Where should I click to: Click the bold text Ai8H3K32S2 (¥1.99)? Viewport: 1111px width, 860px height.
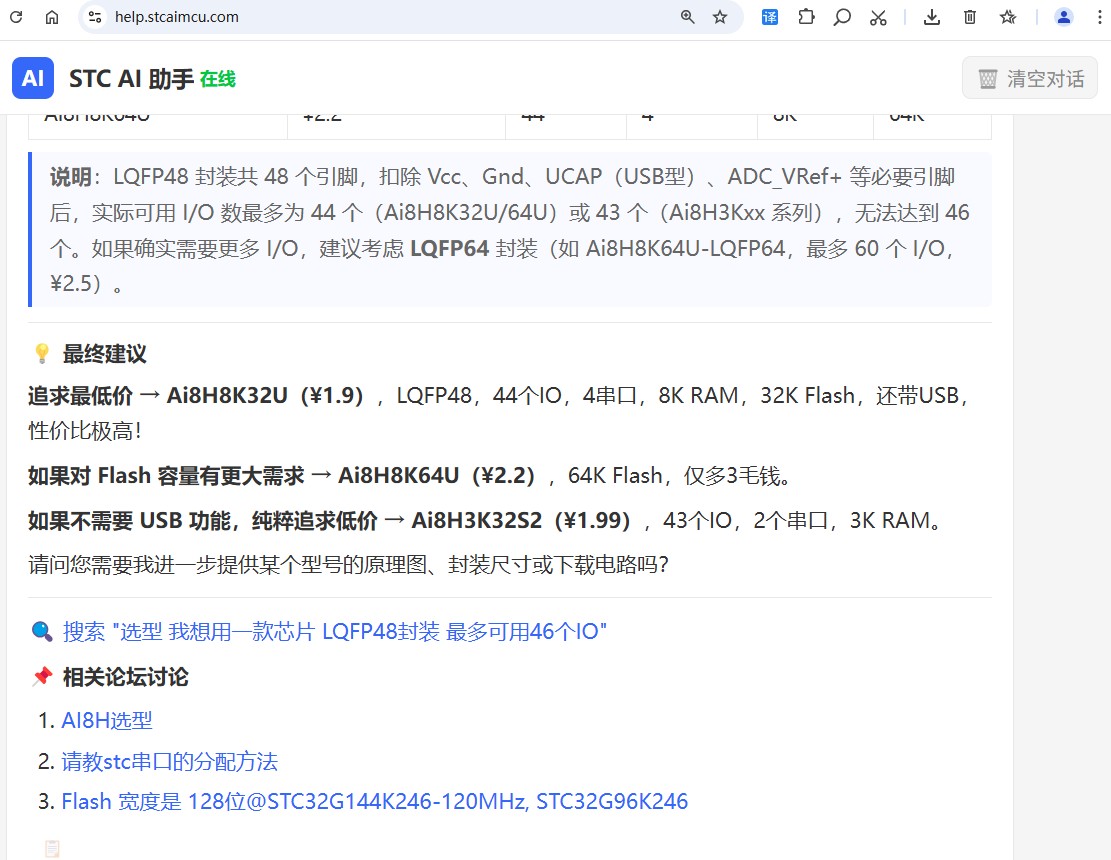click(x=521, y=521)
